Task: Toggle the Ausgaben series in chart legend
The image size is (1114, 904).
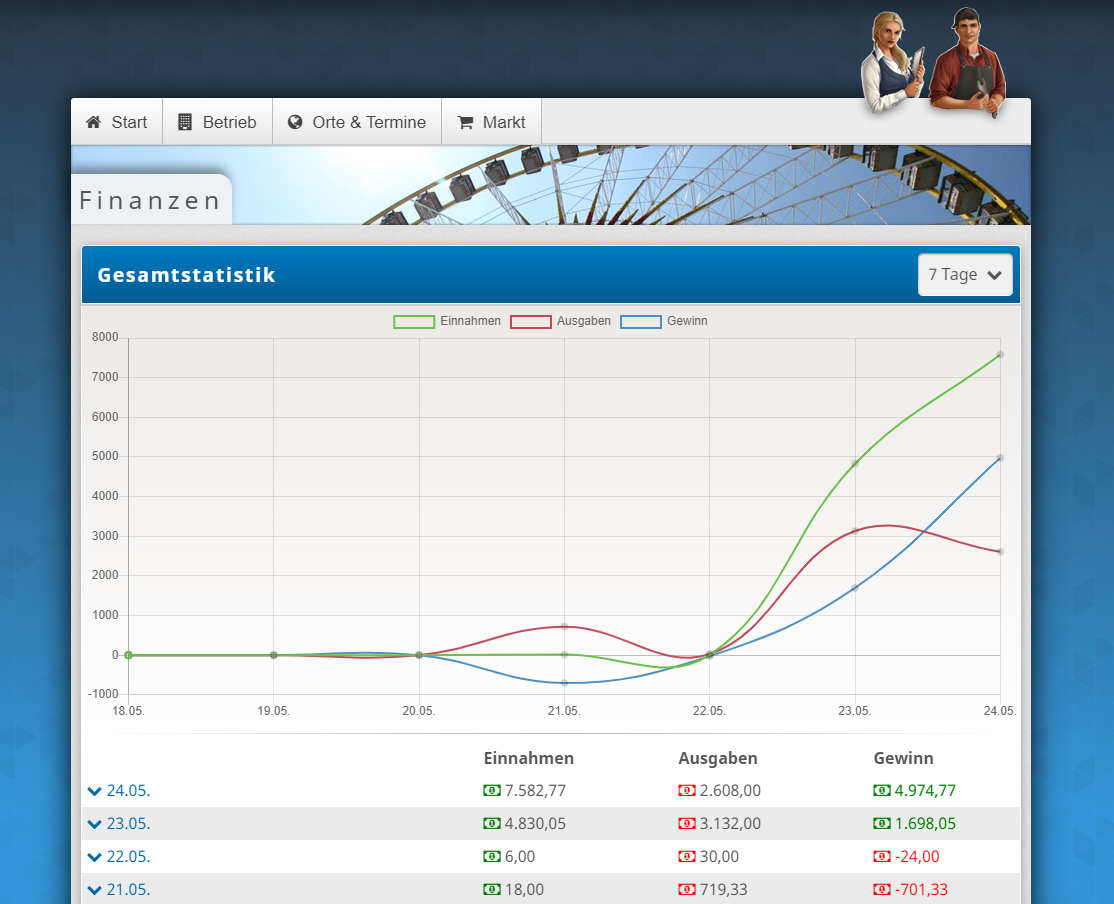Action: pos(561,321)
